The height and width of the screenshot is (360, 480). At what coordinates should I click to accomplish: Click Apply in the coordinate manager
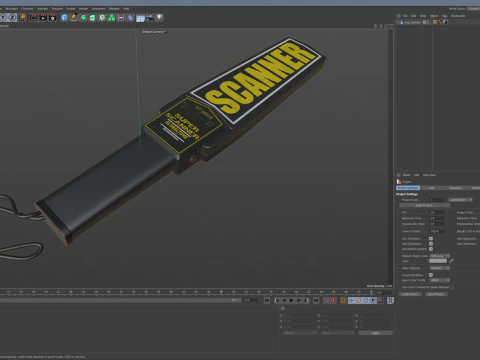376,333
